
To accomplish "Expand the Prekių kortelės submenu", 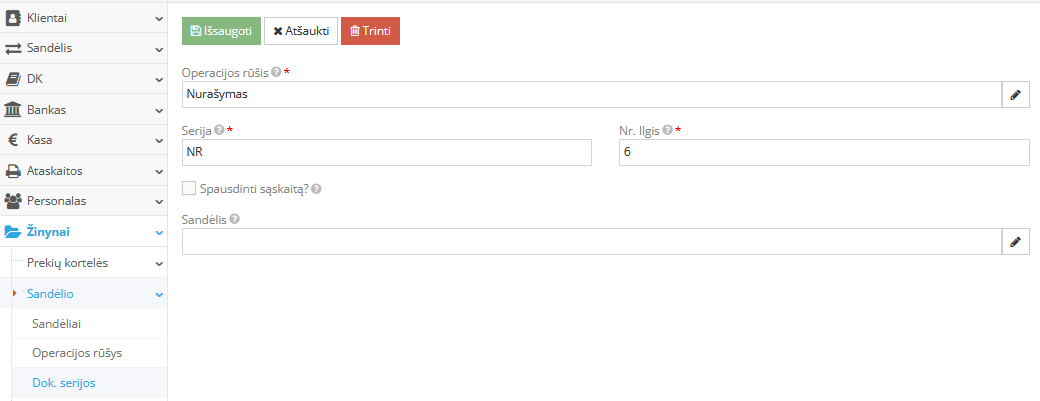I will (x=159, y=263).
